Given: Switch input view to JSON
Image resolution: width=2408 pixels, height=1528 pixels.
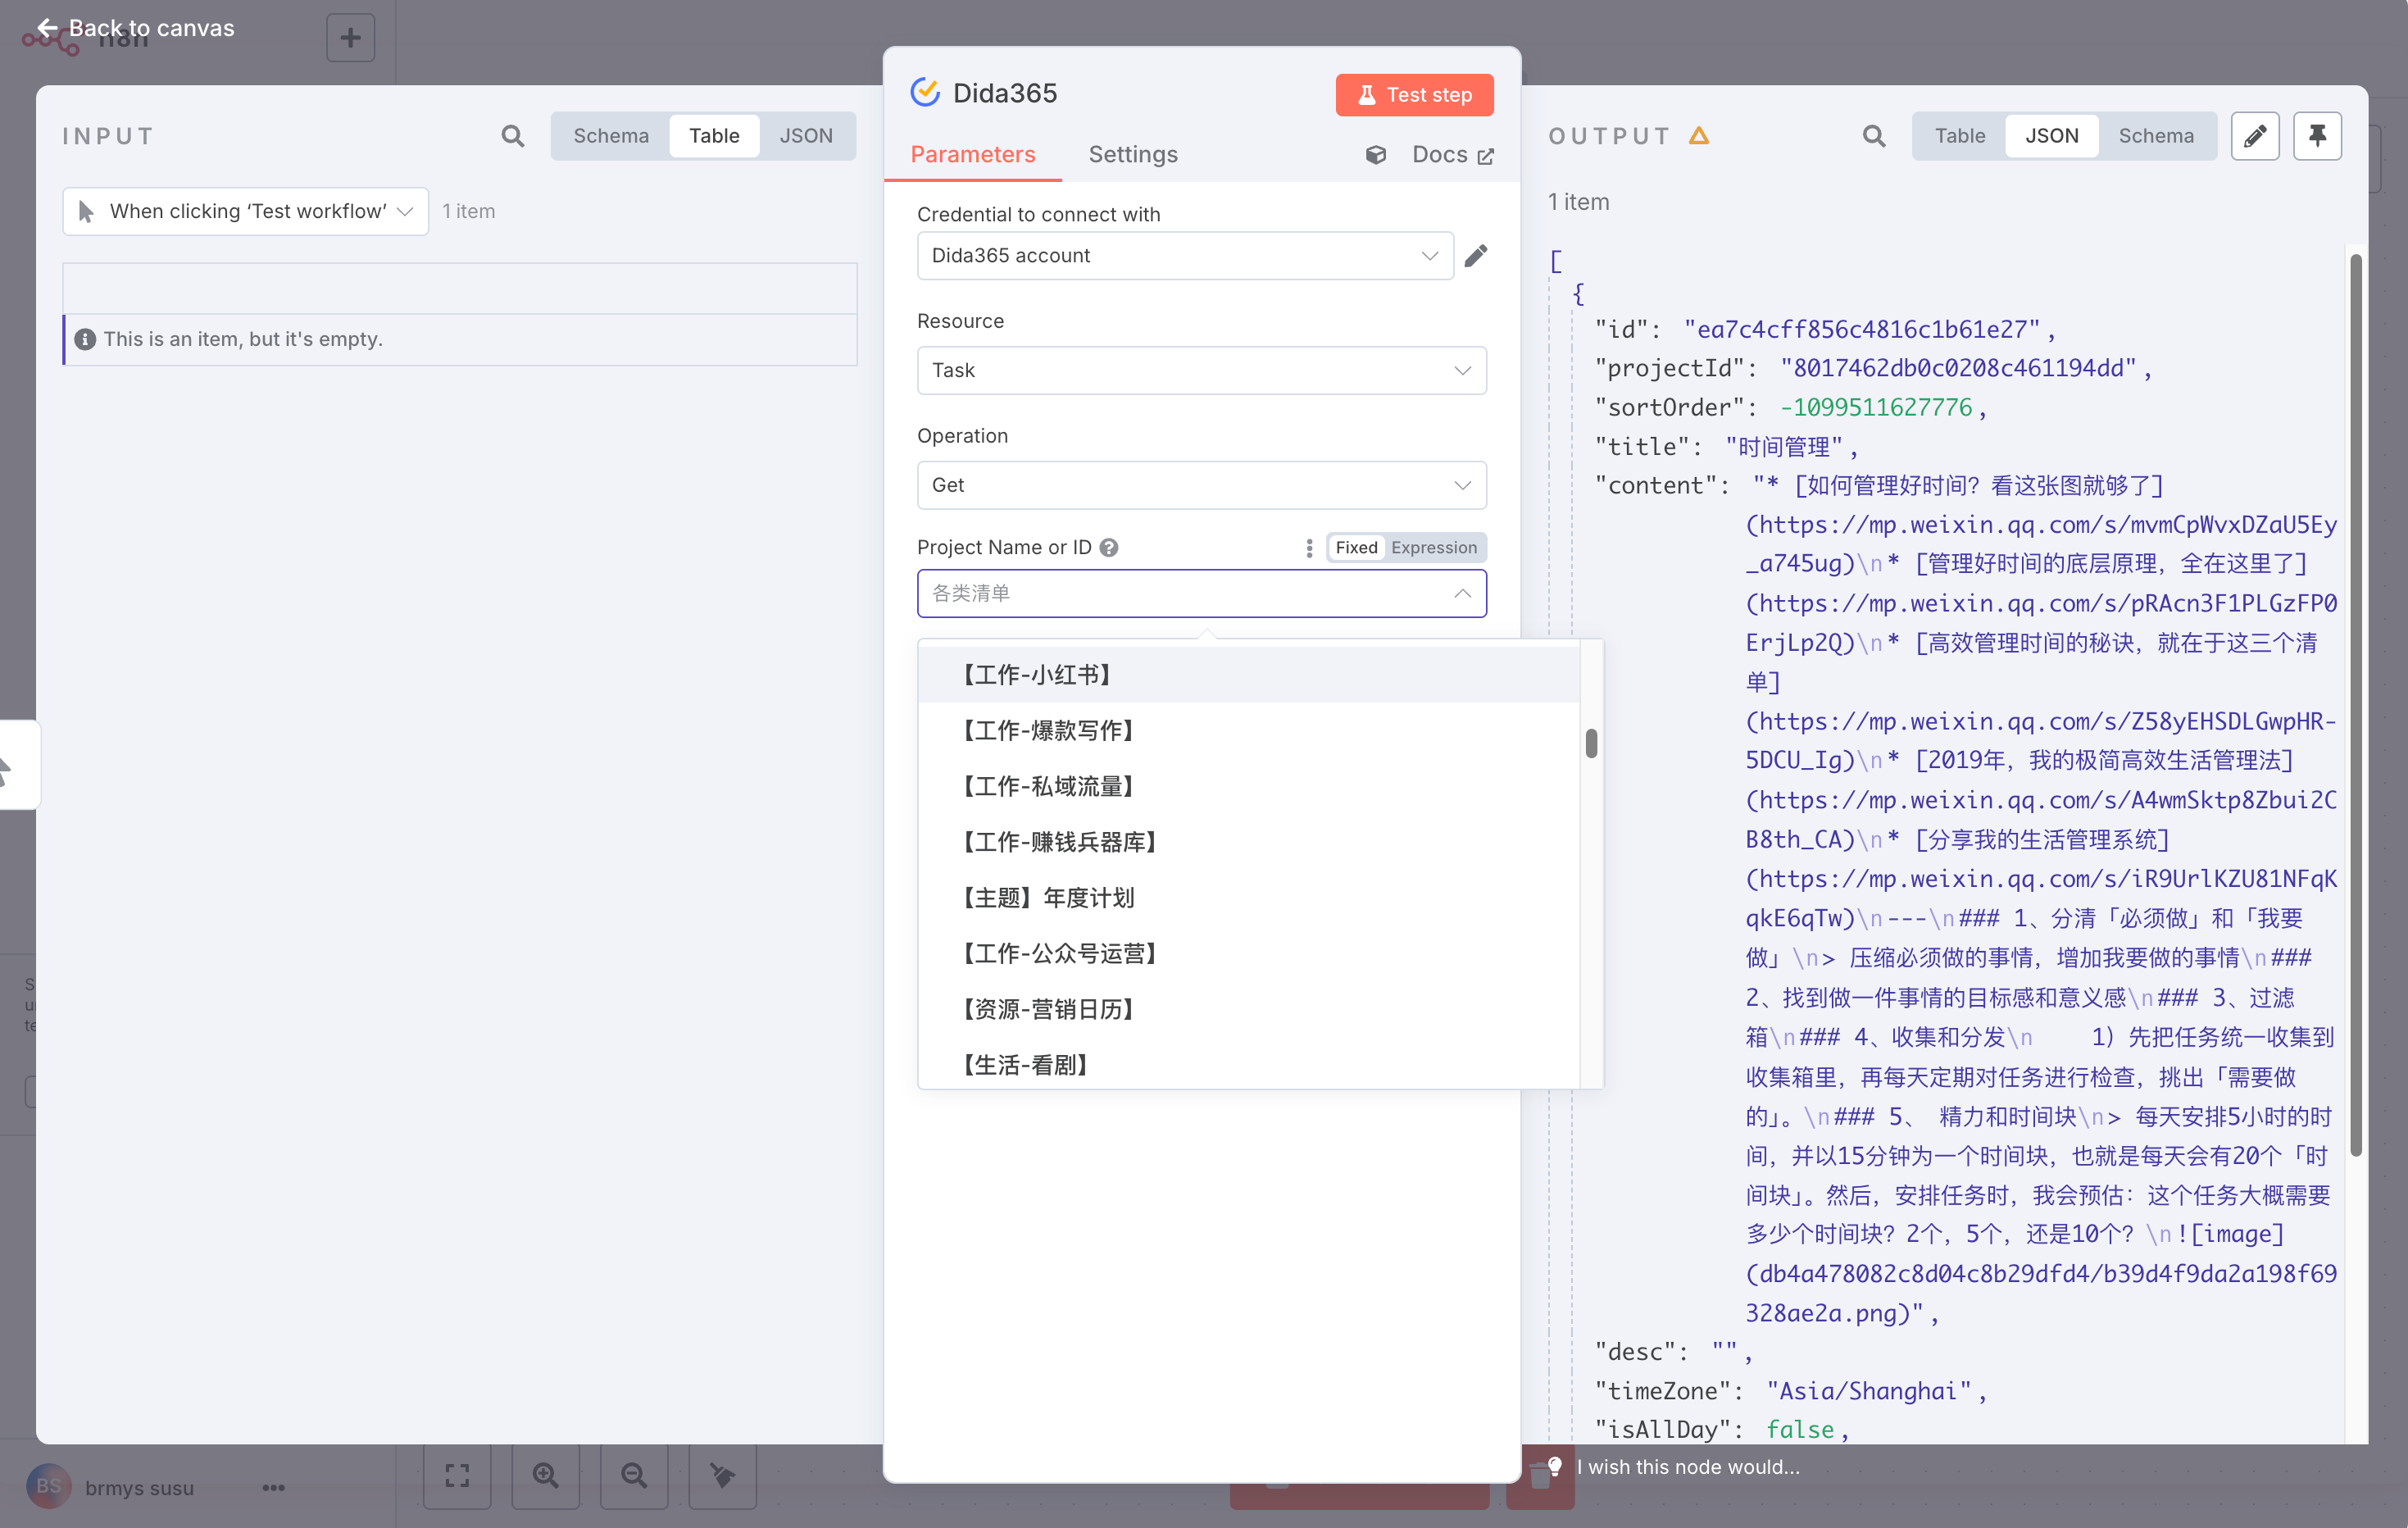Looking at the screenshot, I should (x=805, y=136).
